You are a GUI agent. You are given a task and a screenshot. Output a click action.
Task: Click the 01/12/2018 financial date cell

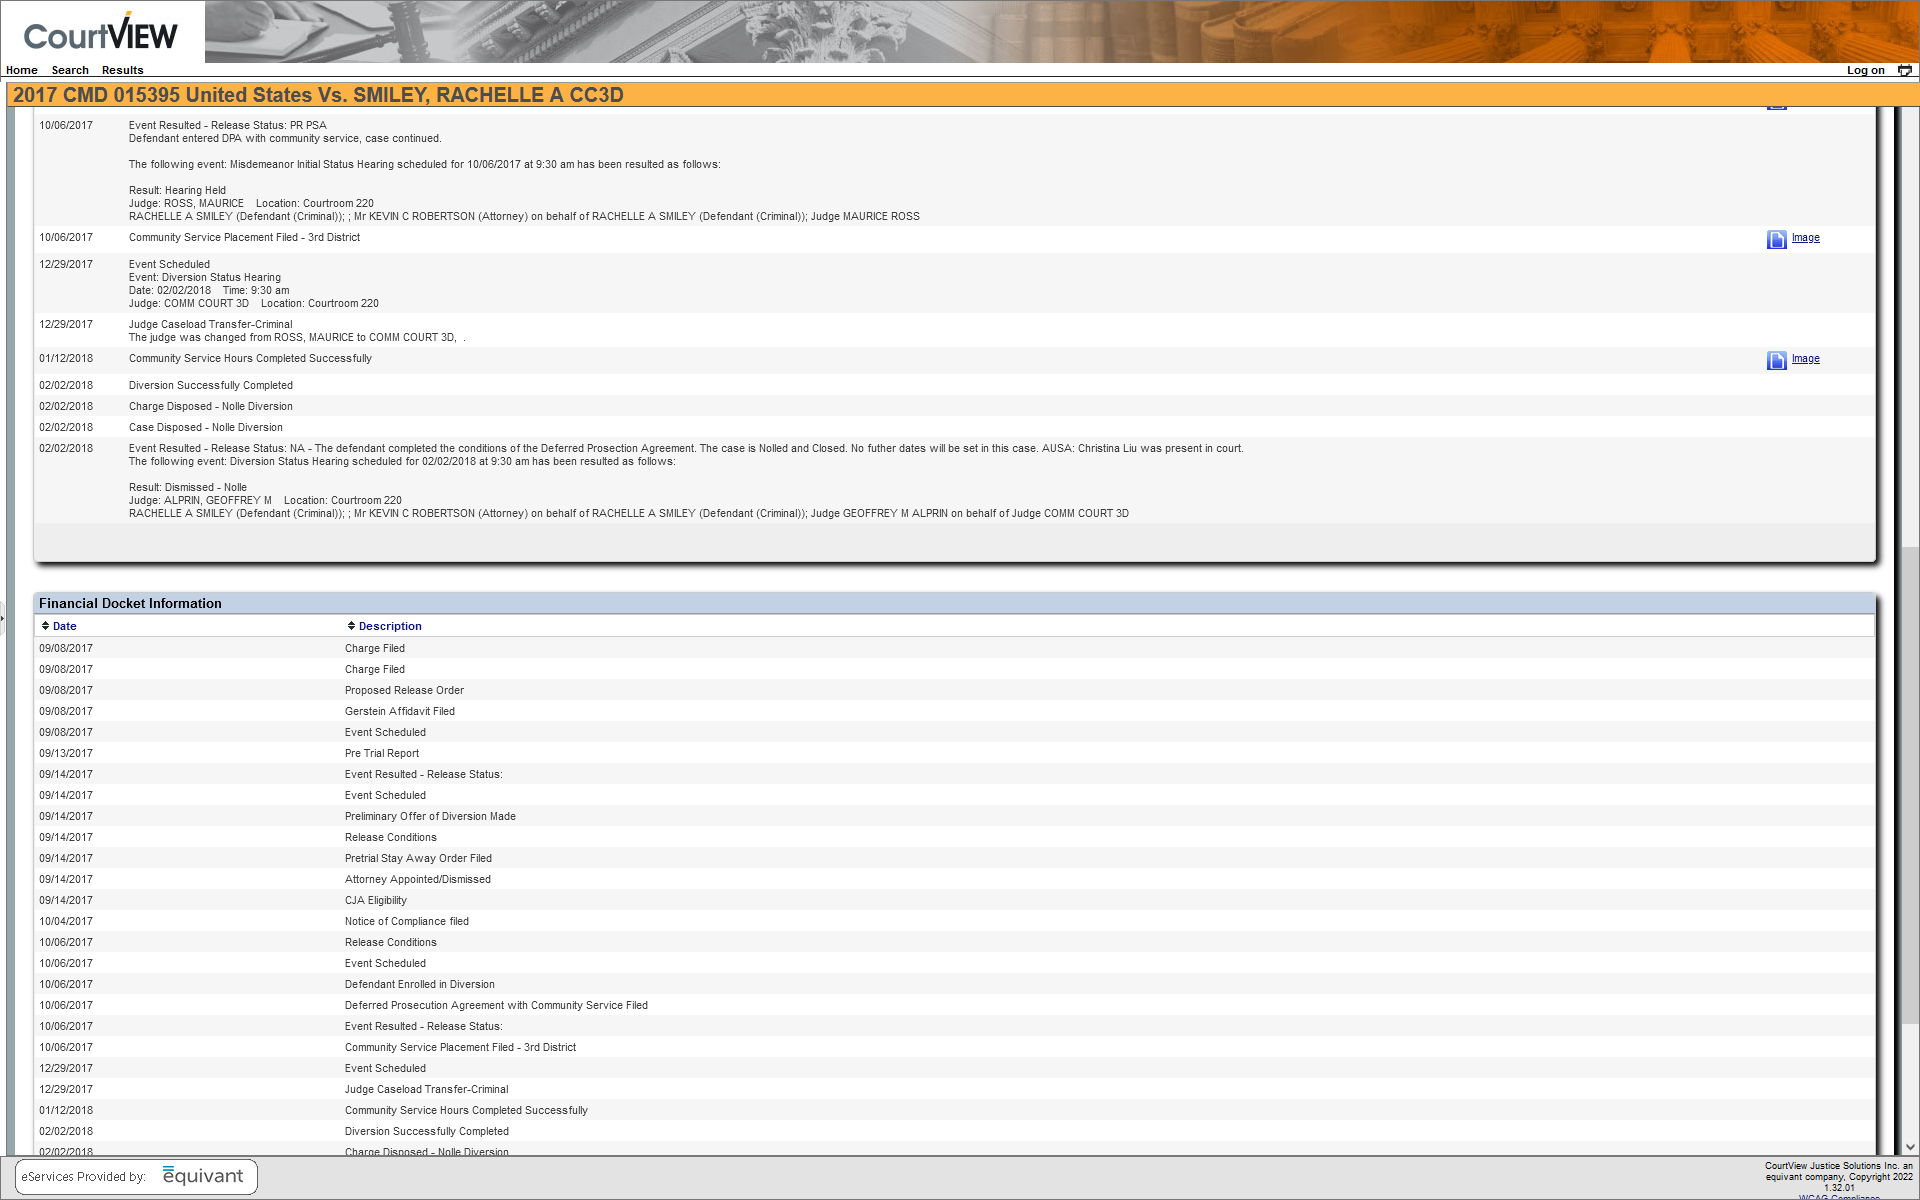click(66, 1110)
